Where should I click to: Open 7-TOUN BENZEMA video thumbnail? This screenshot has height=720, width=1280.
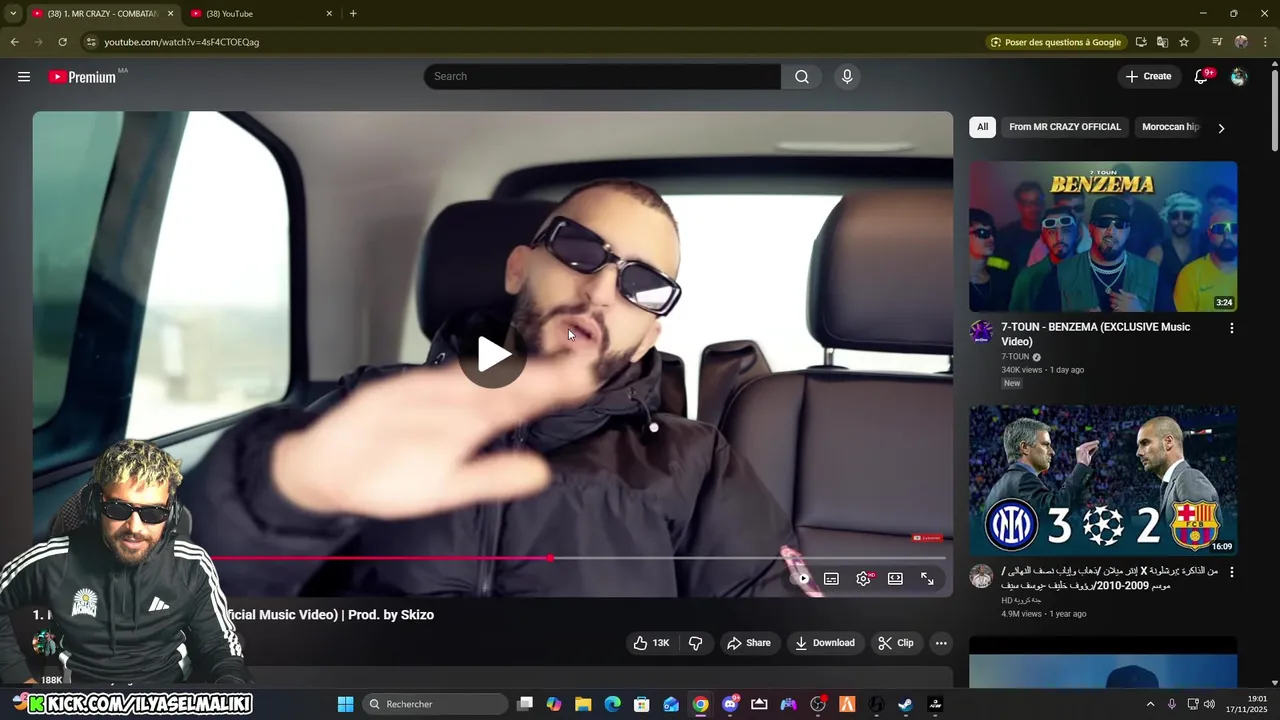1103,236
